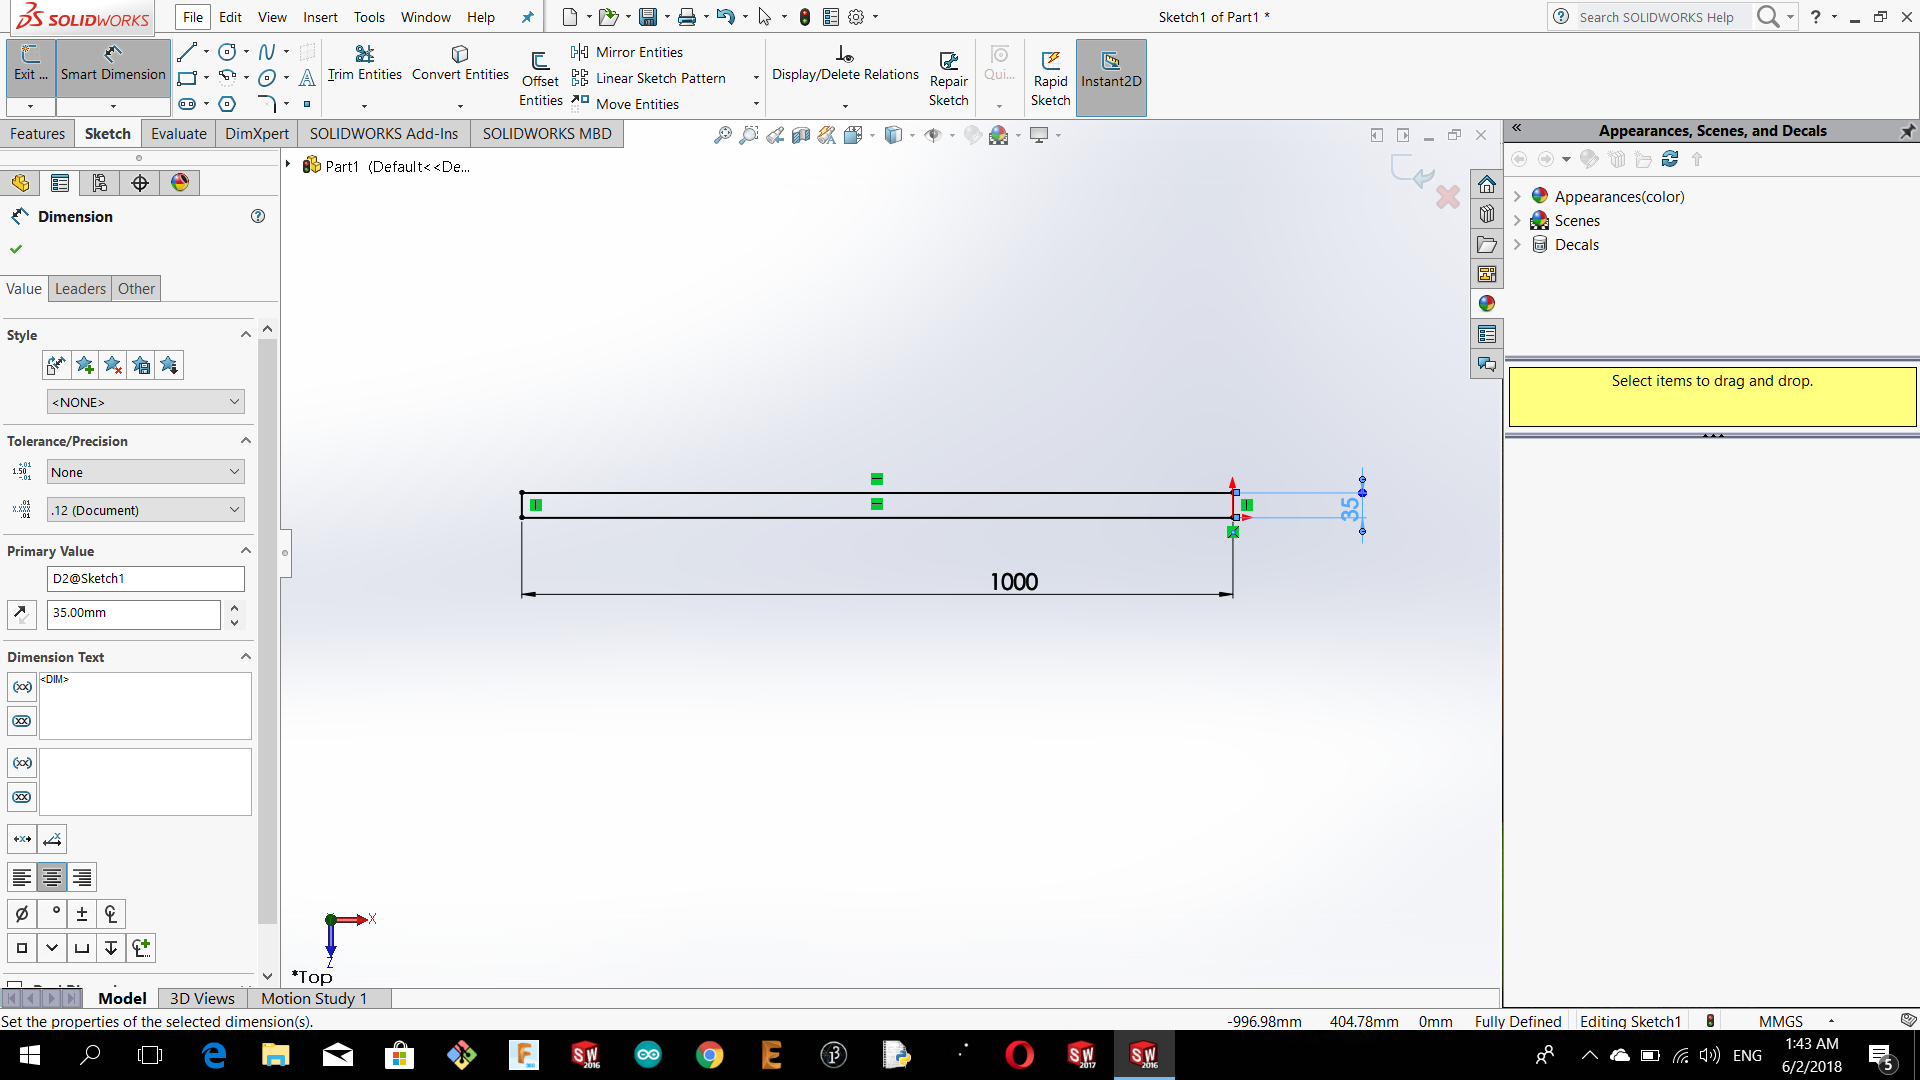Select the sketch Text tool
Viewport: 1920px width, 1080px height.
307,78
